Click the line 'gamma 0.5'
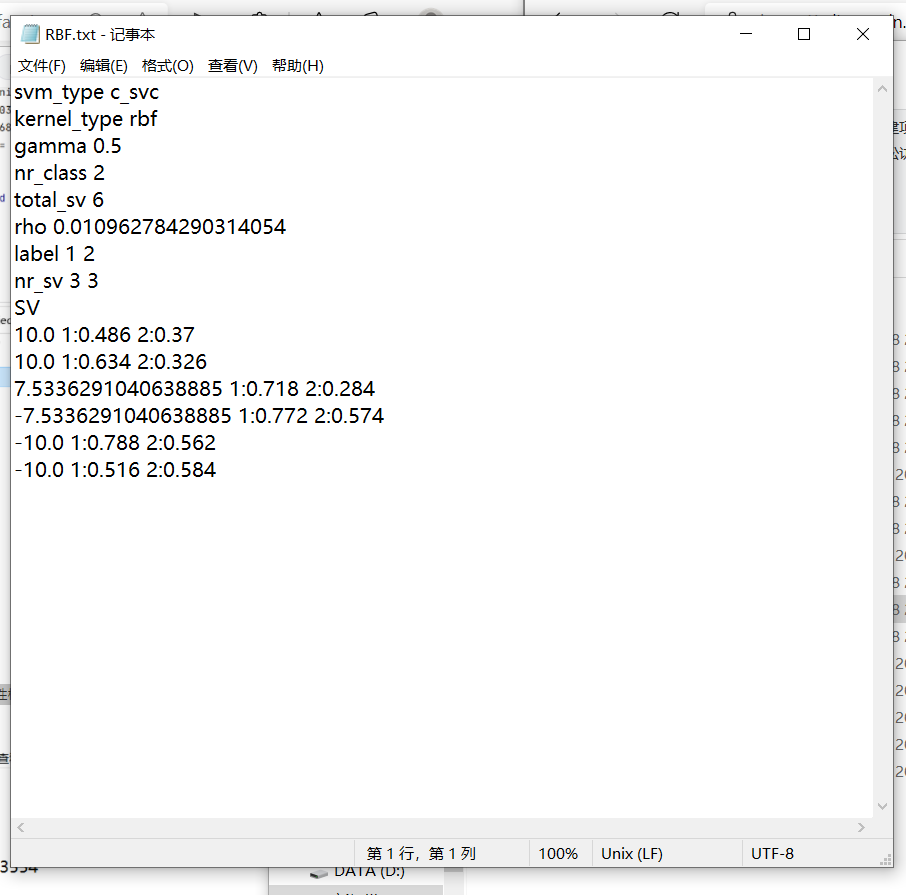906x895 pixels. [68, 146]
